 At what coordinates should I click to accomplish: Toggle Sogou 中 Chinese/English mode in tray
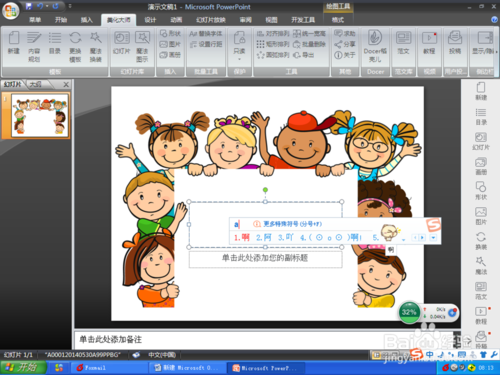point(430,354)
